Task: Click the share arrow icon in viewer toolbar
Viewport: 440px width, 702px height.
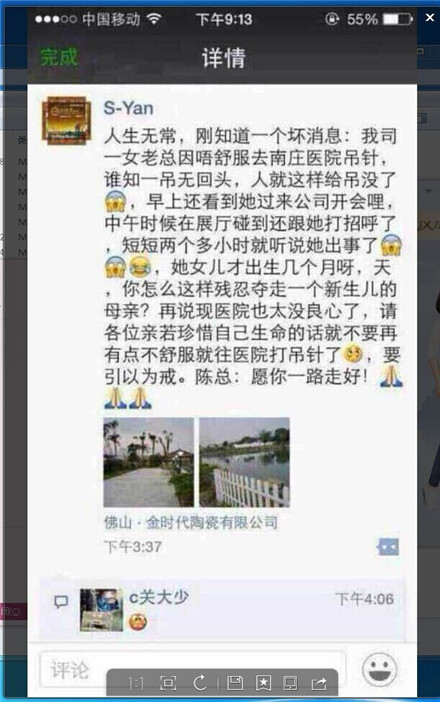Action: 319,683
